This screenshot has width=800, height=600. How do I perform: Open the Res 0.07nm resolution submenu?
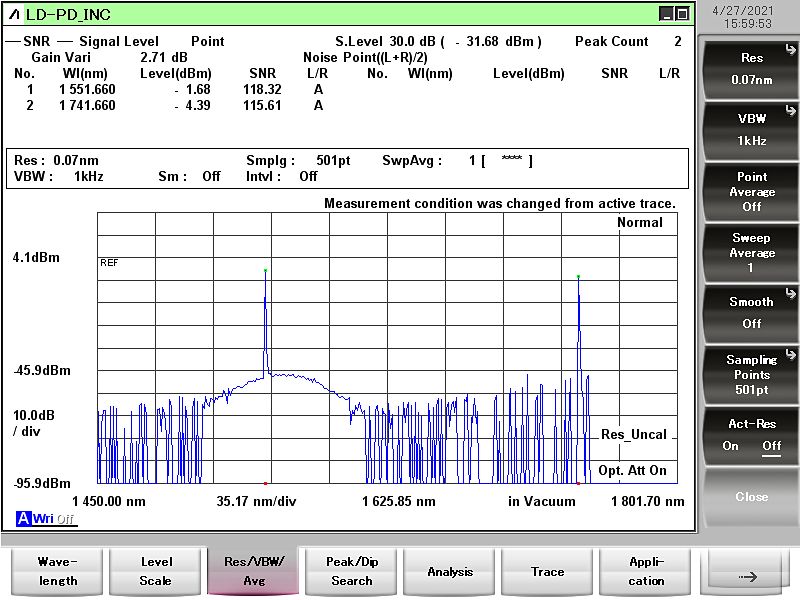751,68
